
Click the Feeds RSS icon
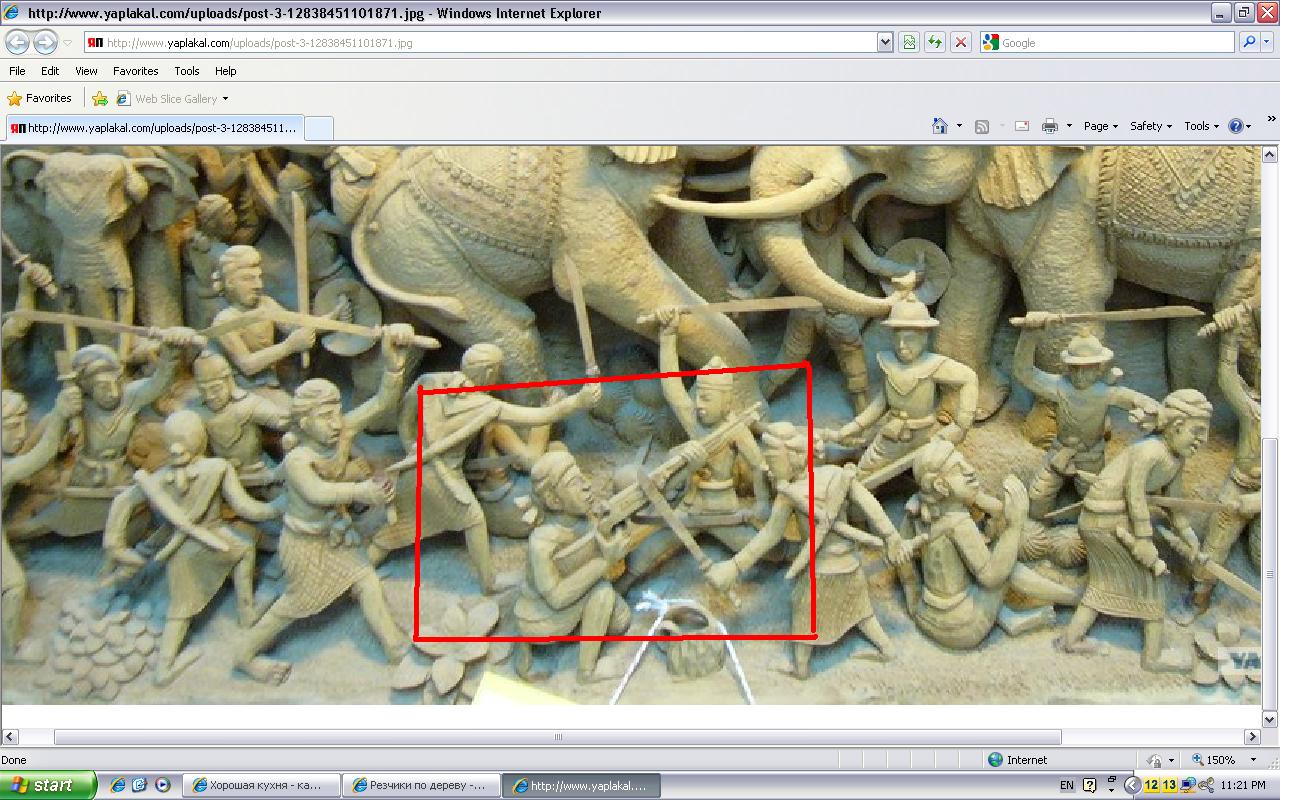point(982,126)
